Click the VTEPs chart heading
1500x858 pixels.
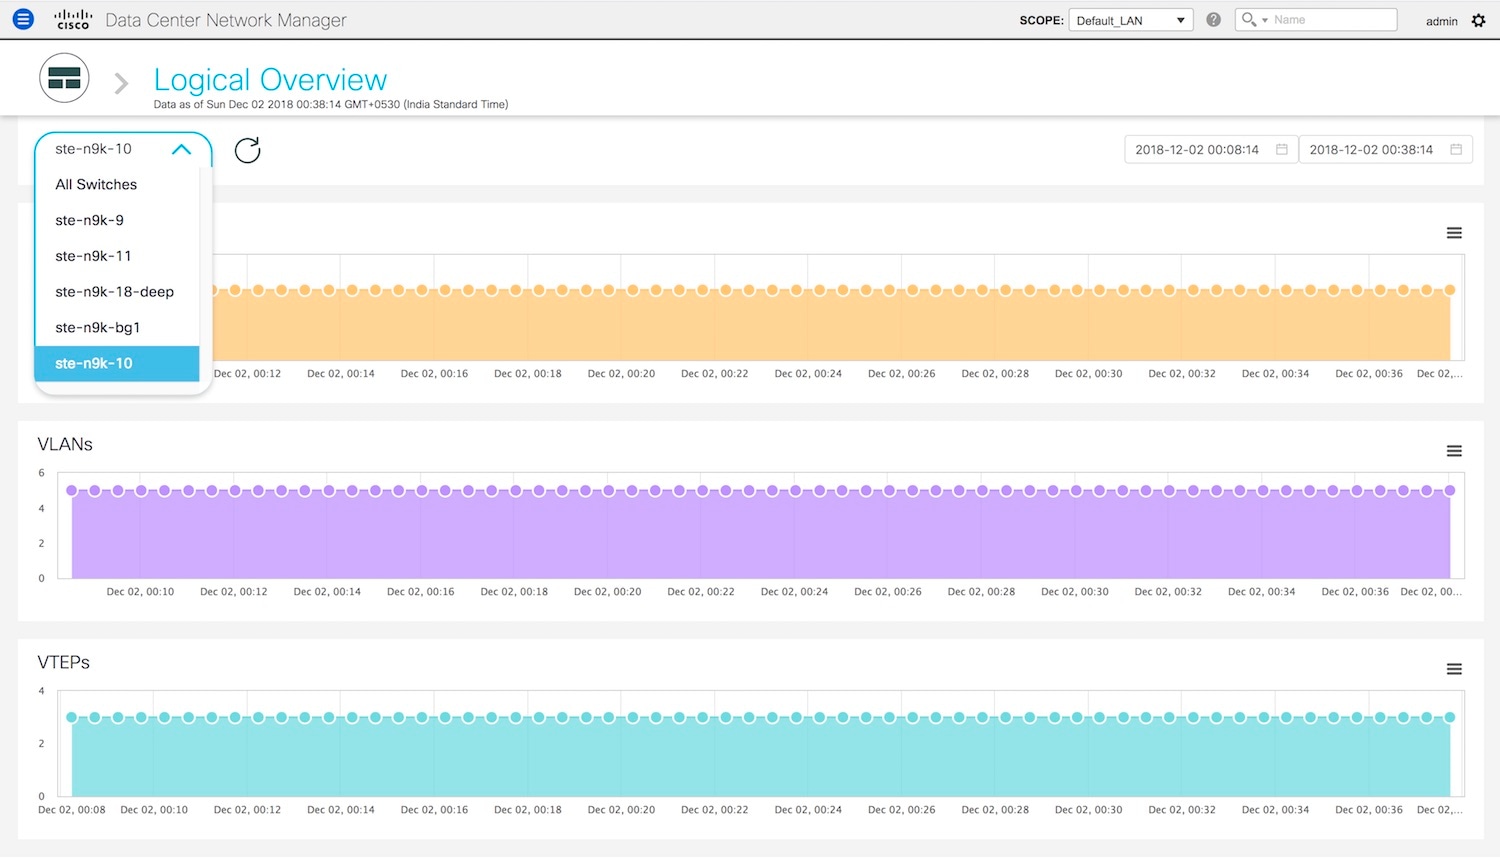[63, 662]
